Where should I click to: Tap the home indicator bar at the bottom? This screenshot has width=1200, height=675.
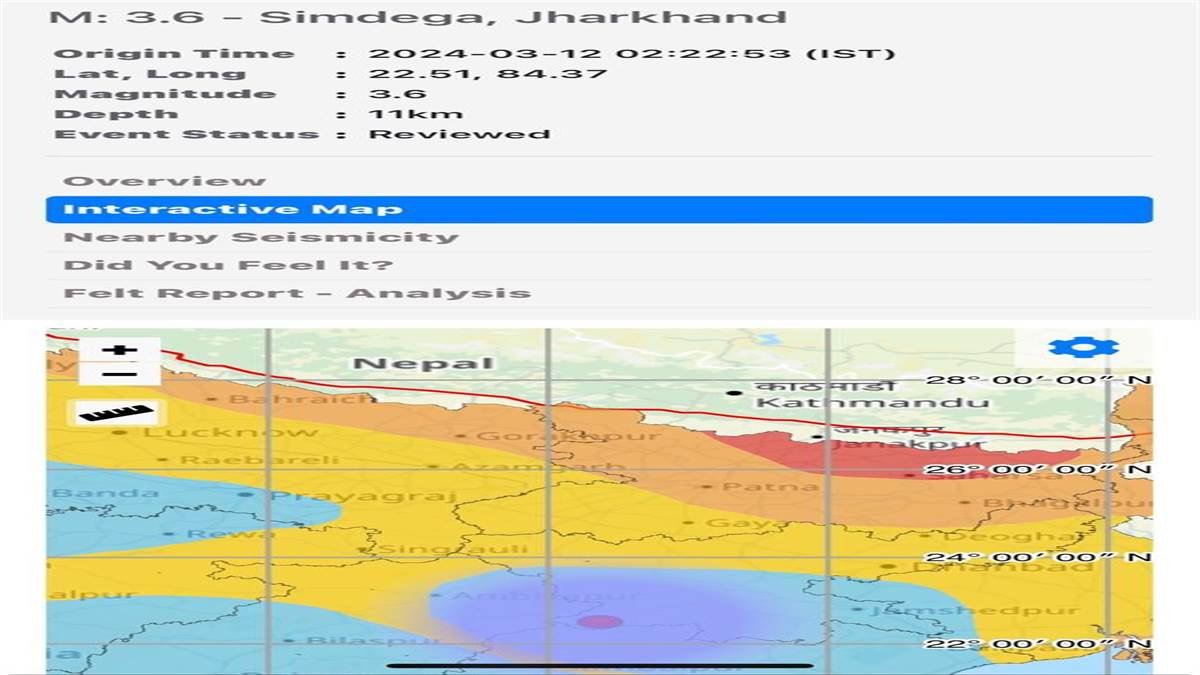pyautogui.click(x=599, y=665)
